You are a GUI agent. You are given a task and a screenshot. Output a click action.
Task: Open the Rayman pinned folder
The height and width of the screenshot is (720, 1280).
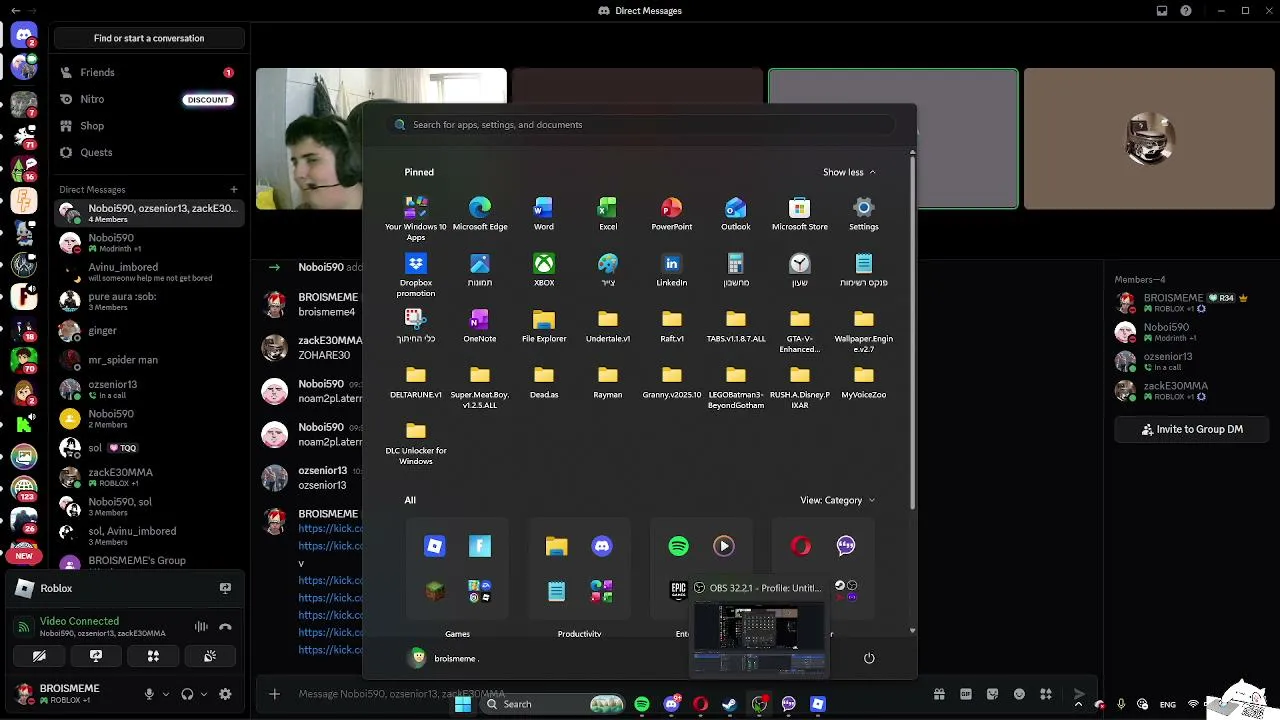(608, 381)
